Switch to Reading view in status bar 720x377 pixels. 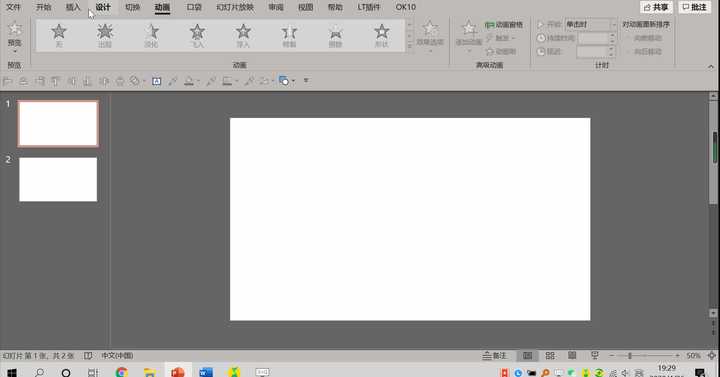[572, 356]
